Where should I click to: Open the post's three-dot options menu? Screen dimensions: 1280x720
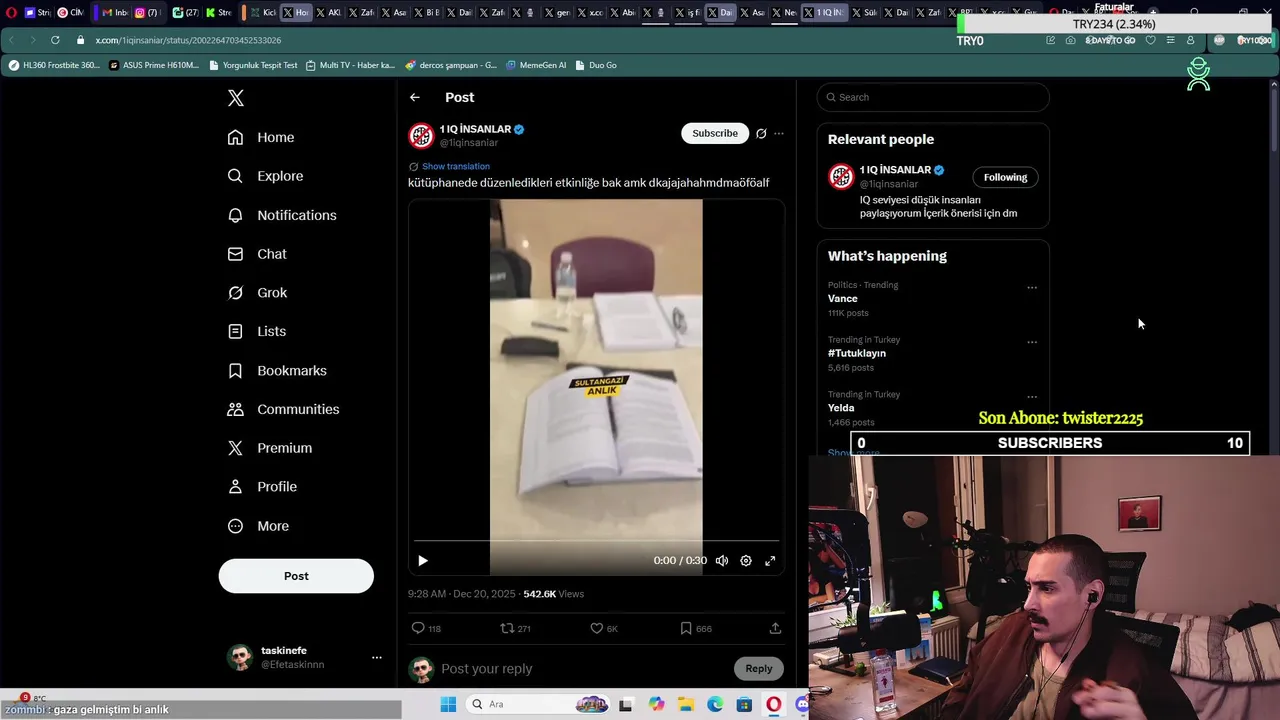pyautogui.click(x=779, y=133)
